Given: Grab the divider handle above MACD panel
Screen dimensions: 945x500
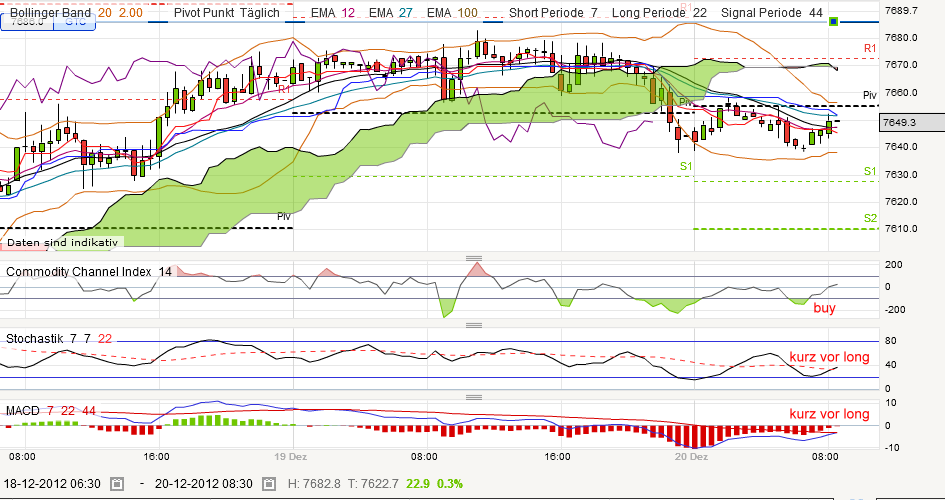Looking at the screenshot, I should [x=474, y=398].
